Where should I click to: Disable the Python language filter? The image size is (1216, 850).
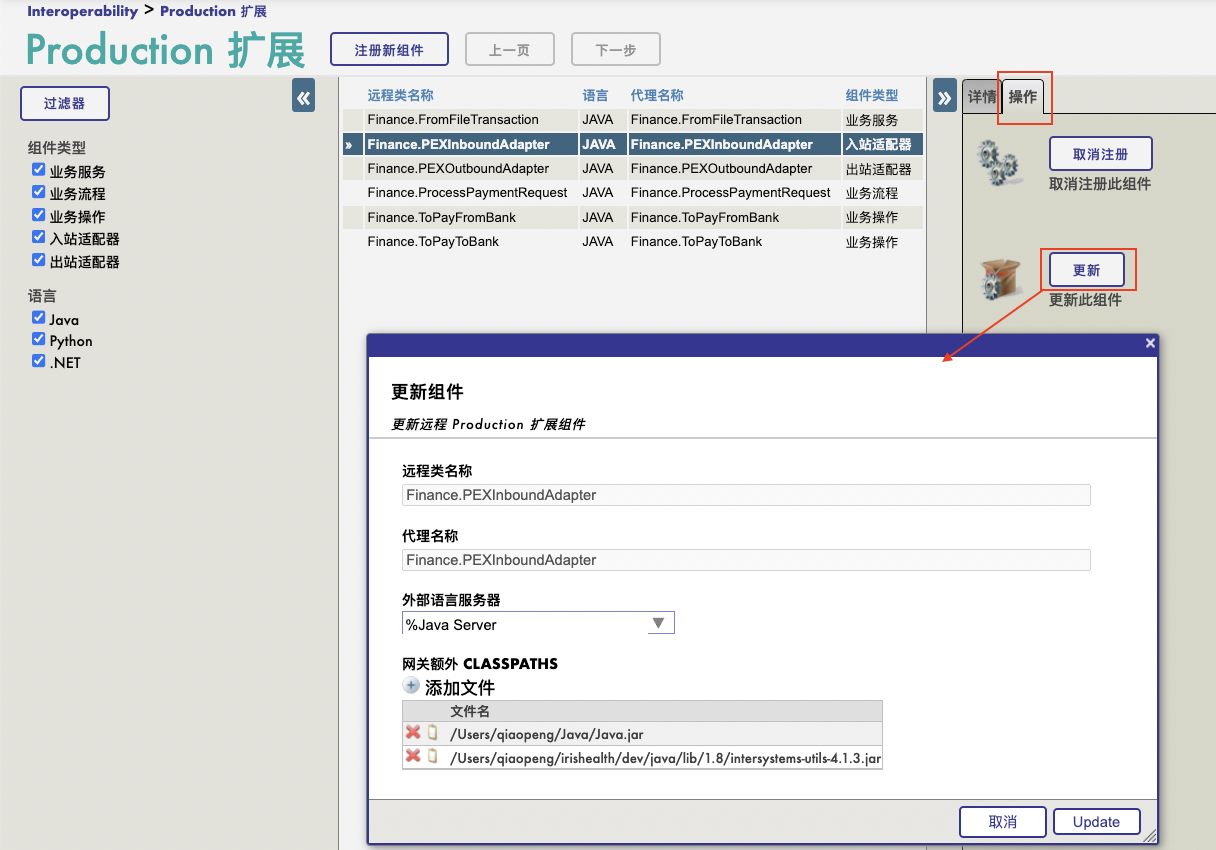[39, 340]
